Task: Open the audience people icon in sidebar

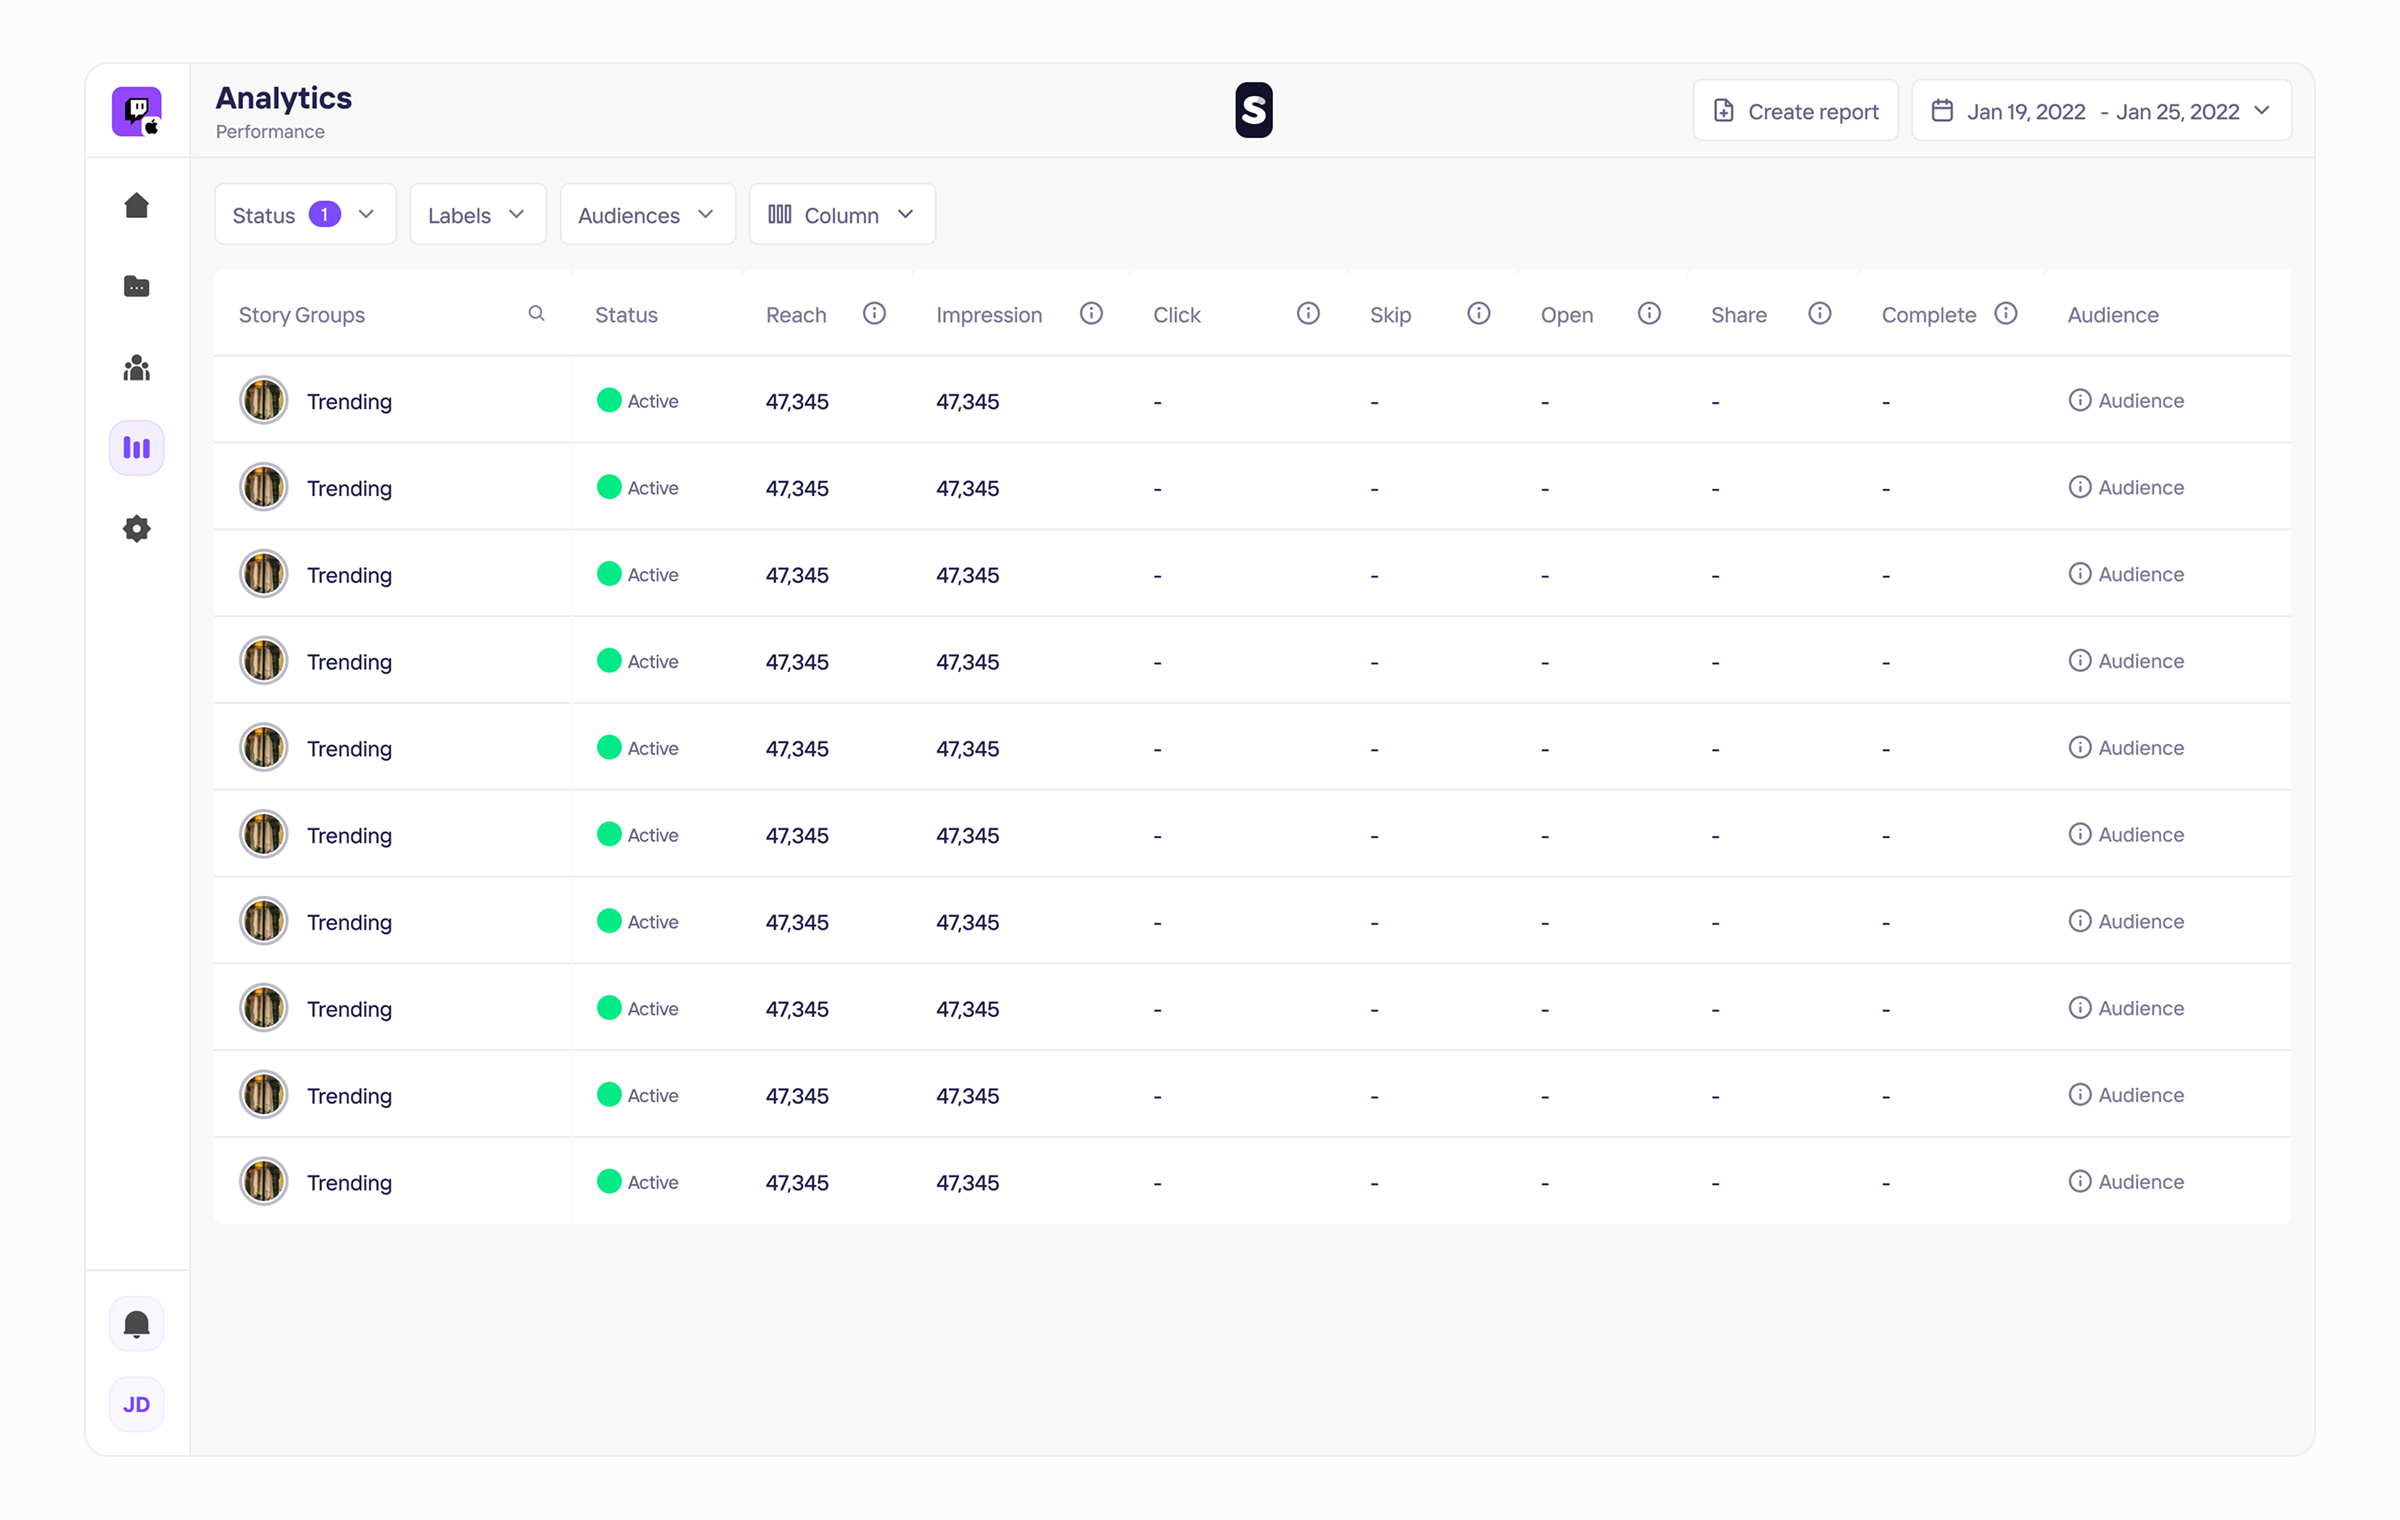Action: pos(137,368)
